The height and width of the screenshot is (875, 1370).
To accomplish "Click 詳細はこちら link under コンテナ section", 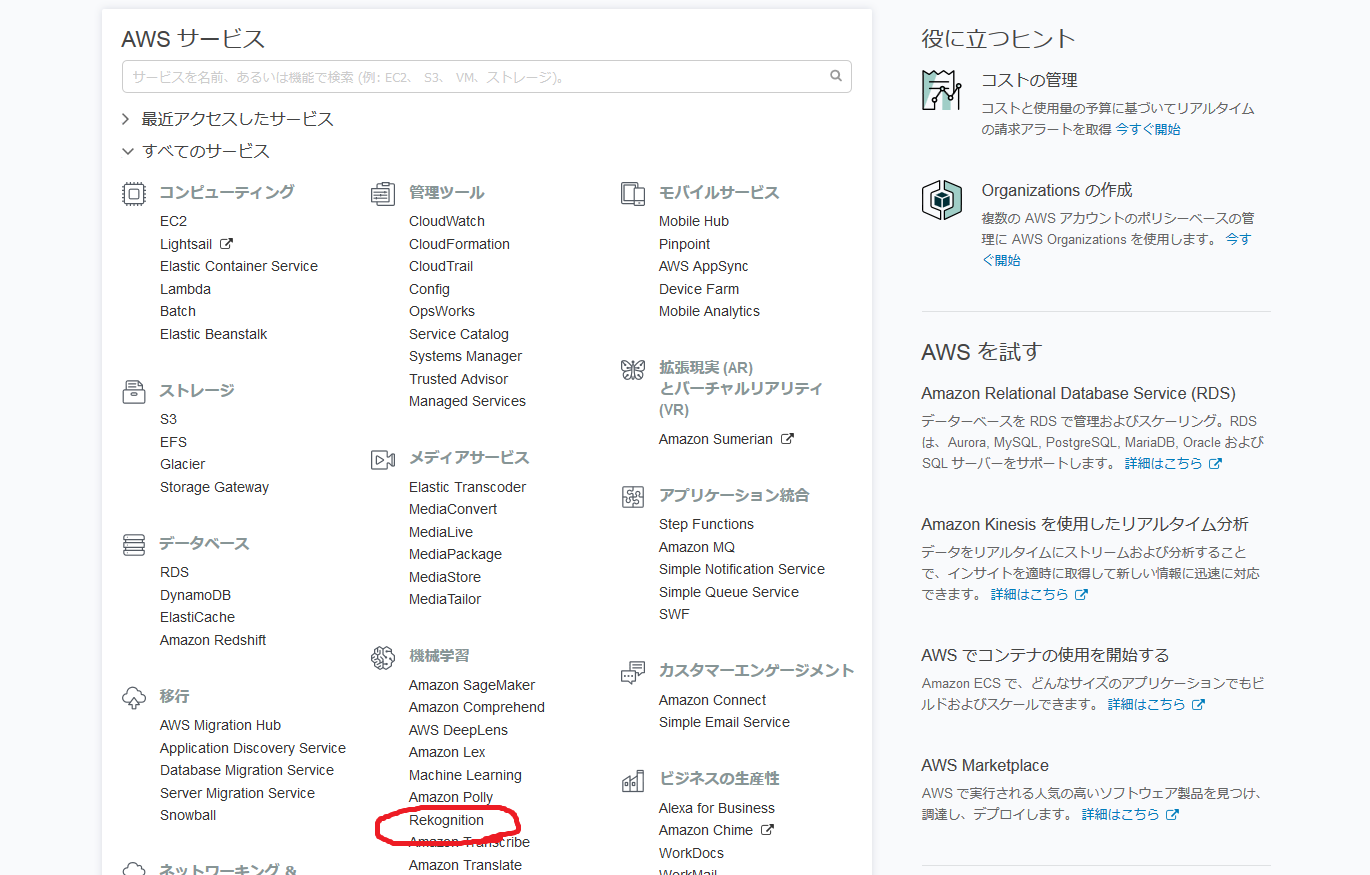I will pos(1155,704).
